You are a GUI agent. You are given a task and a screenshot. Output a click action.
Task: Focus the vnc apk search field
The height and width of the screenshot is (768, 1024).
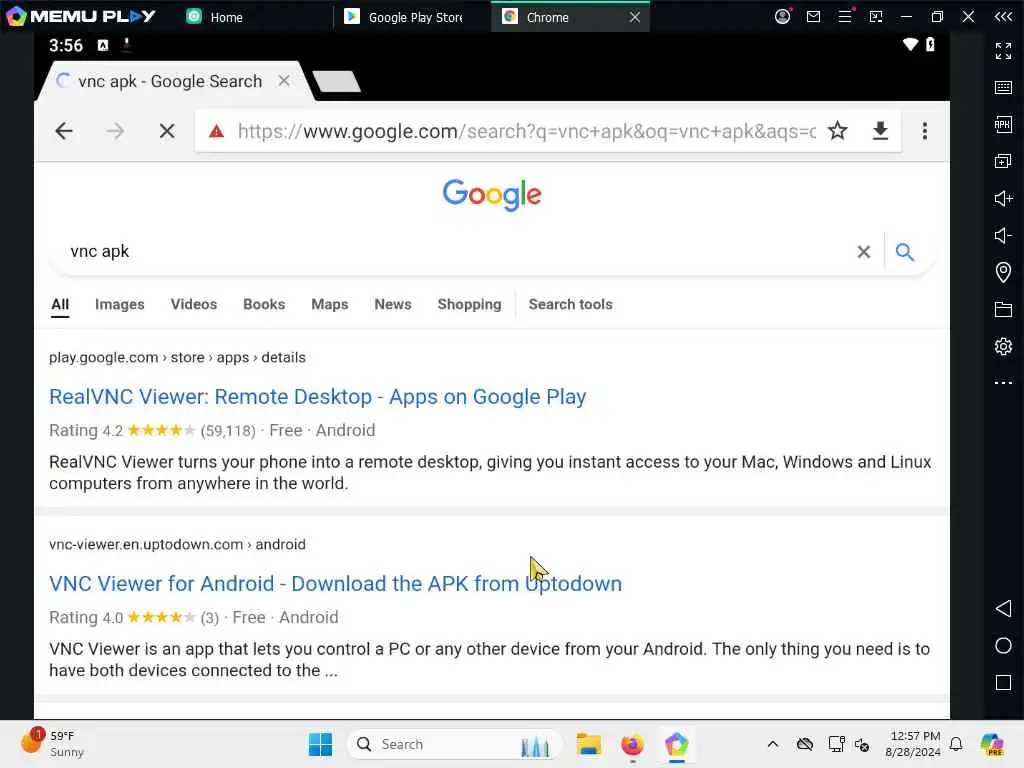click(457, 251)
